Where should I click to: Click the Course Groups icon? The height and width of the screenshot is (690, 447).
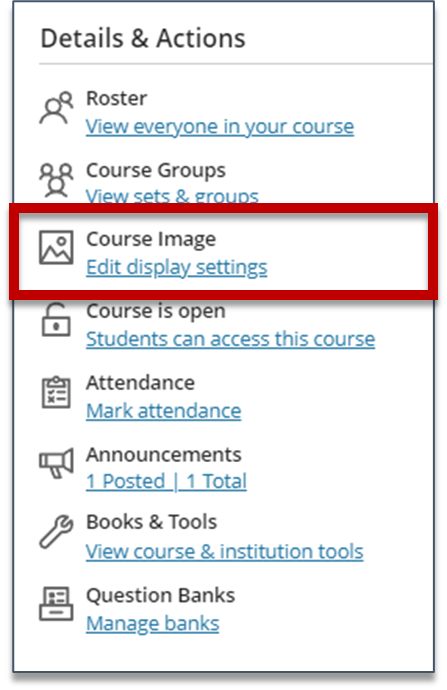[56, 180]
